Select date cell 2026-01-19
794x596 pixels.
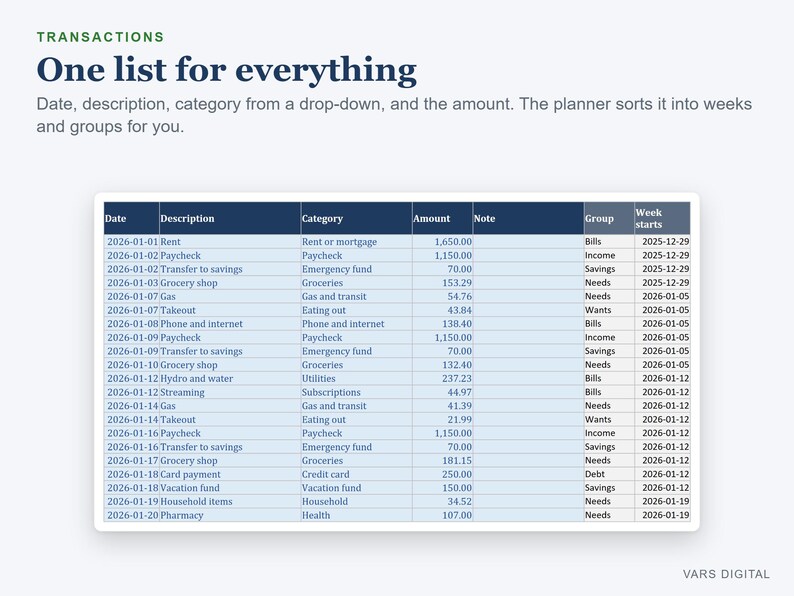132,501
